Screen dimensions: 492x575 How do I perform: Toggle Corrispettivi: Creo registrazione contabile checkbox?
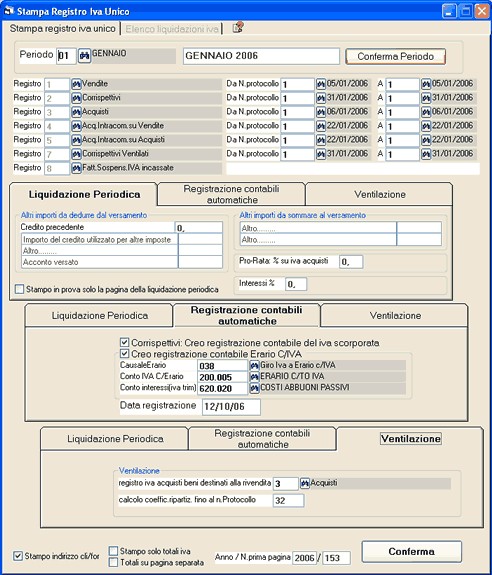(x=124, y=343)
